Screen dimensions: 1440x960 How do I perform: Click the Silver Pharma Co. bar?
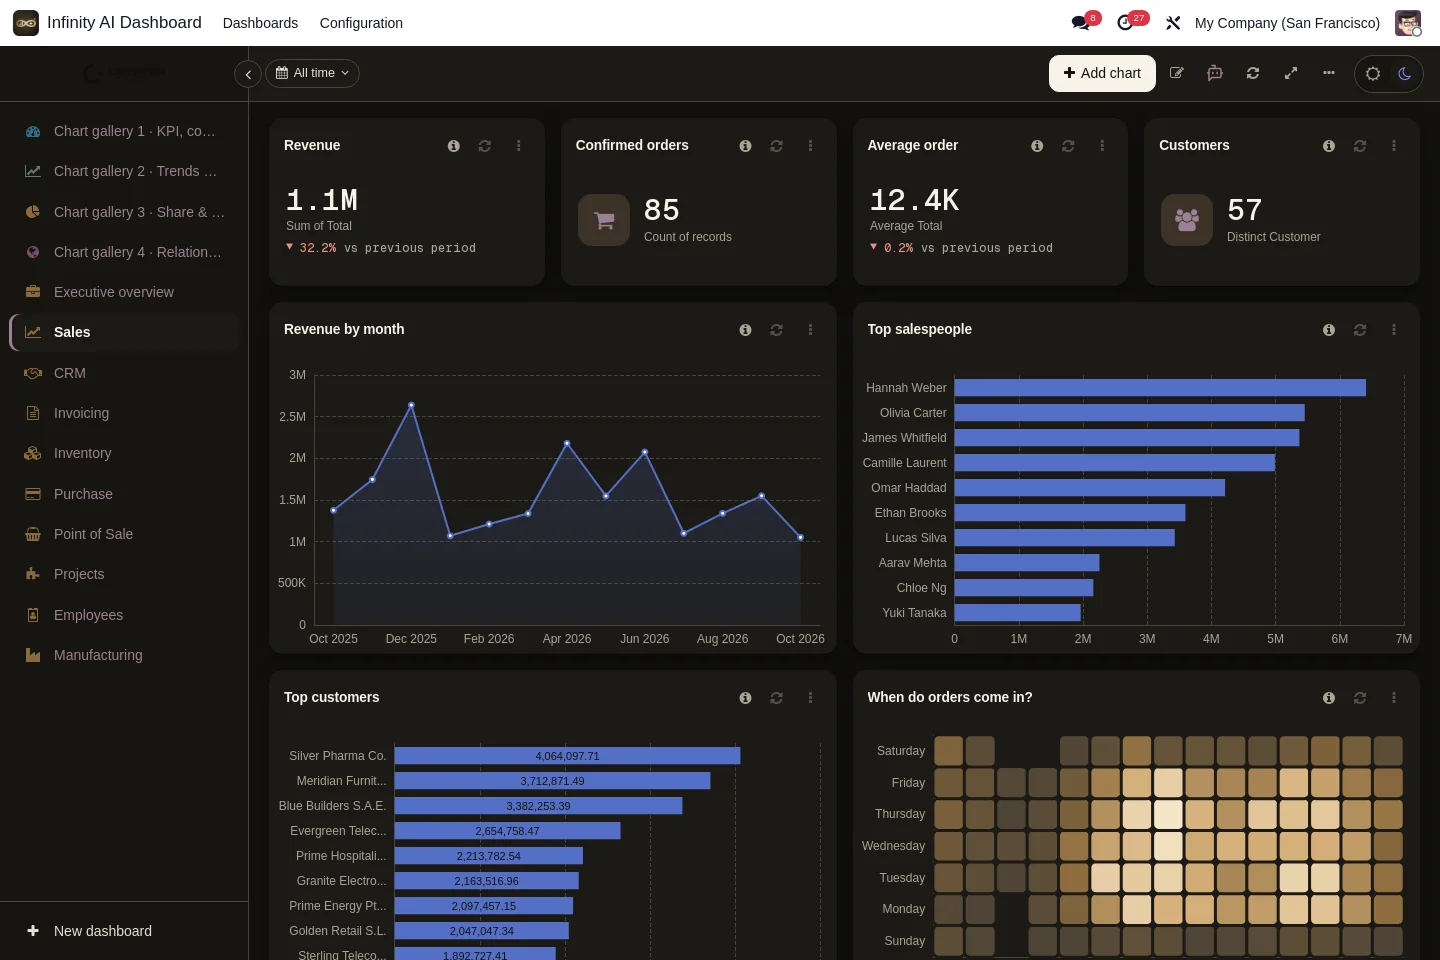567,756
